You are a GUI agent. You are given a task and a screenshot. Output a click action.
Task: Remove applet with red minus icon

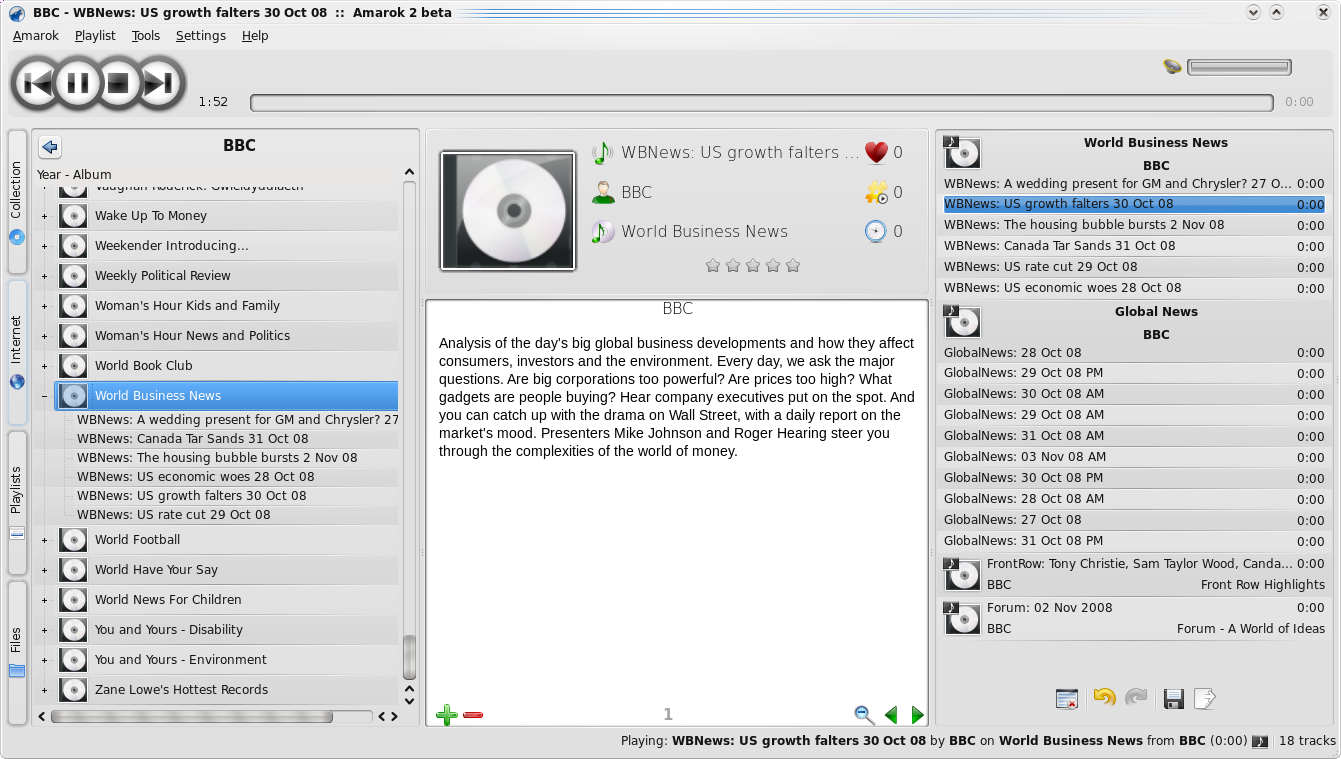tap(474, 715)
